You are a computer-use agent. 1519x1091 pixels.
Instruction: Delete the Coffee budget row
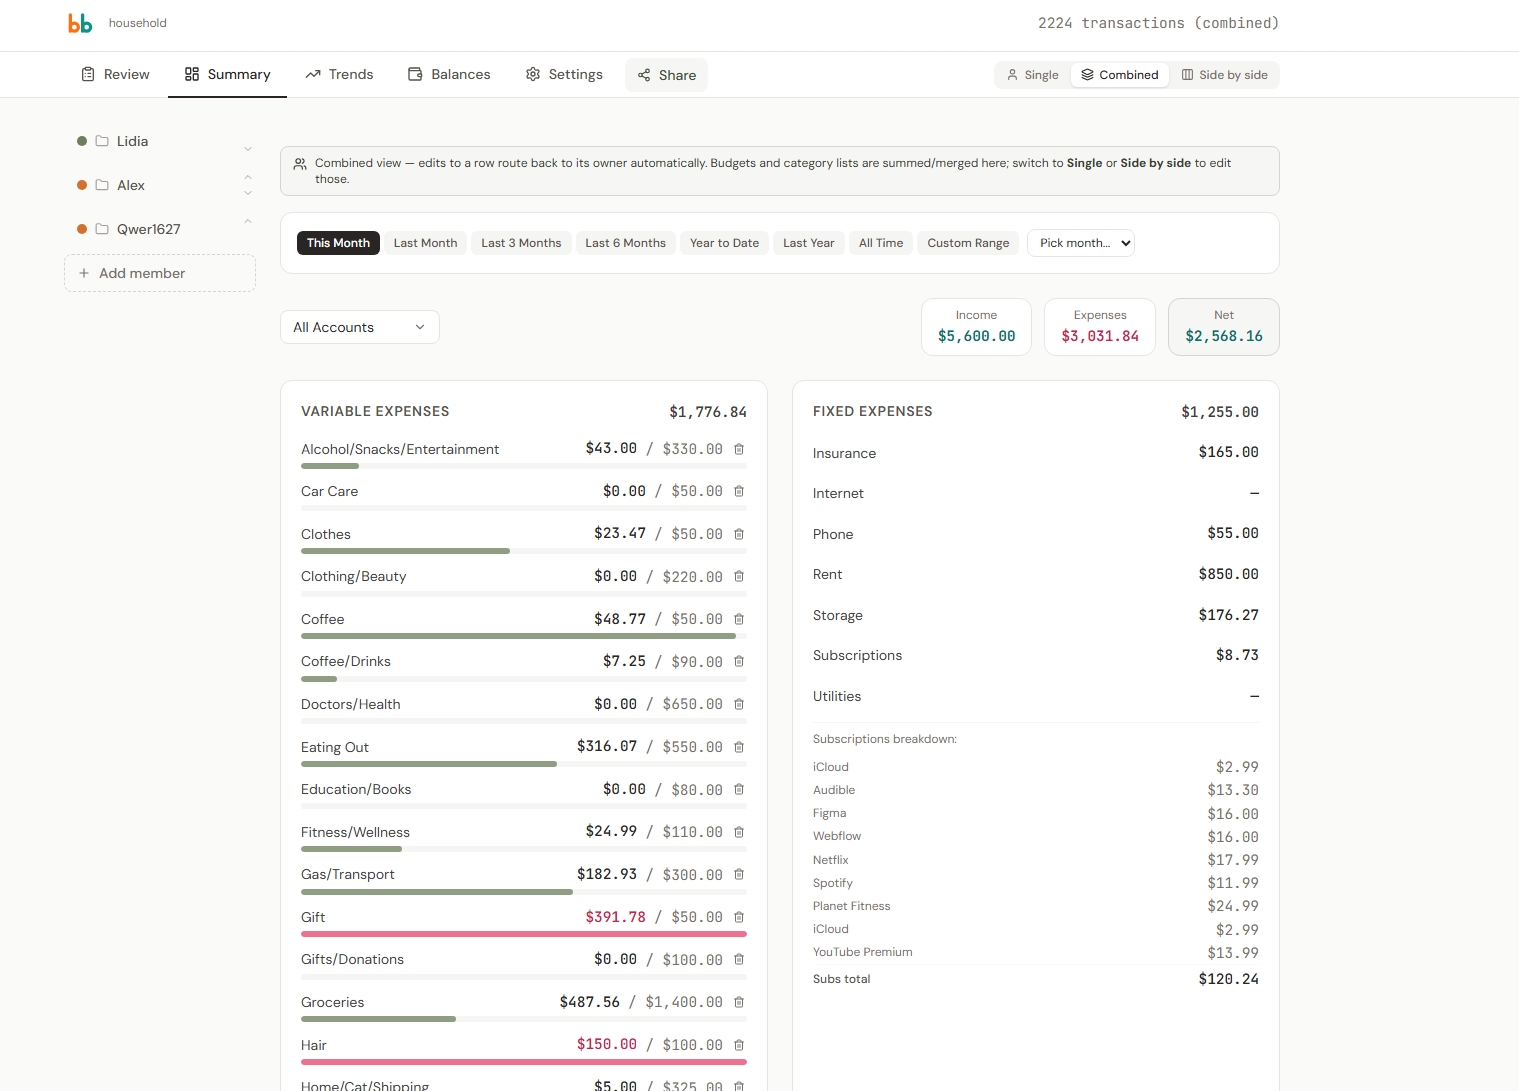[739, 619]
